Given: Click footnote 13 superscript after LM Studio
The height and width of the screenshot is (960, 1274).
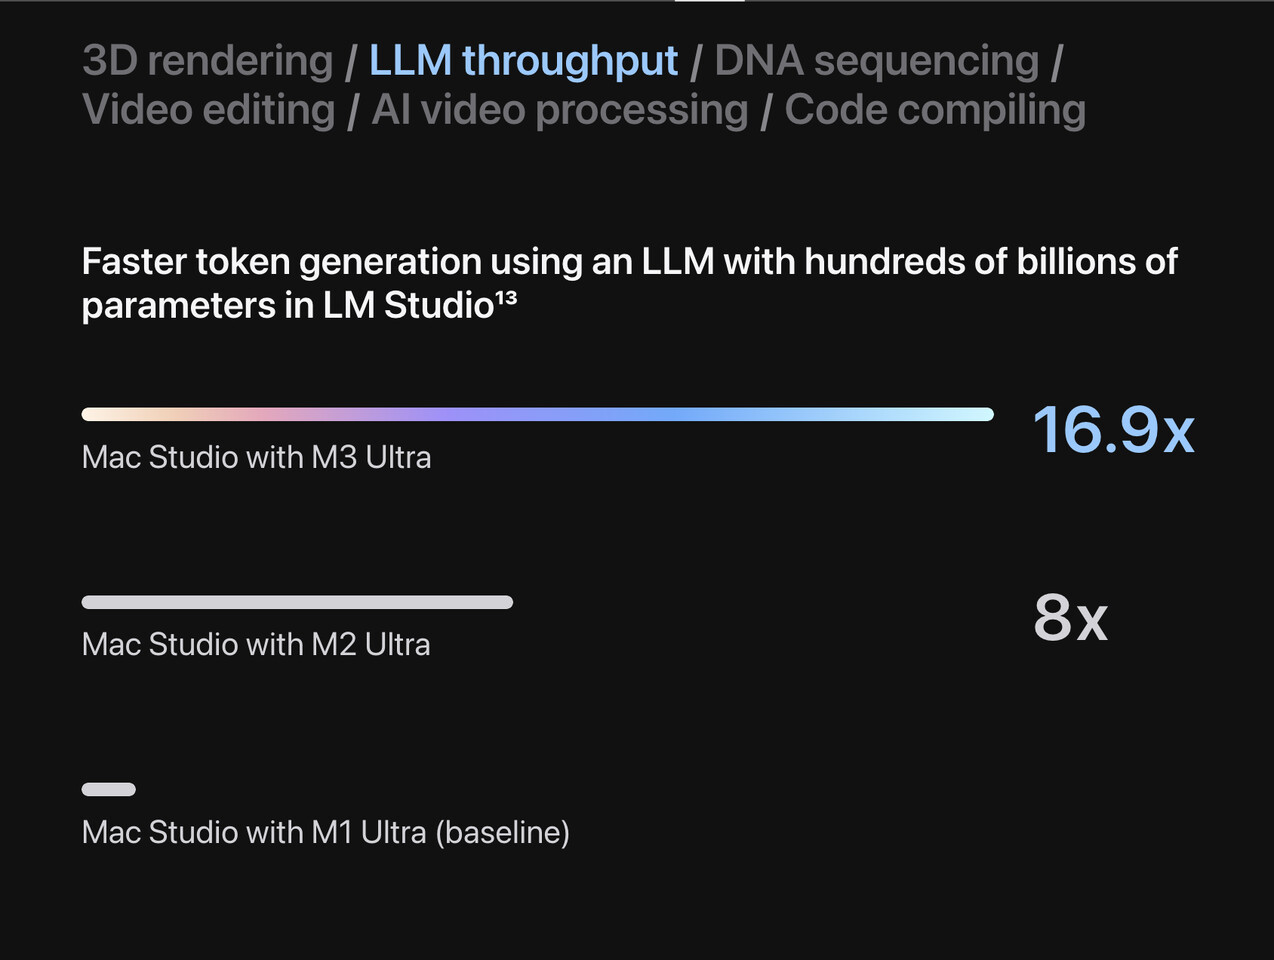Looking at the screenshot, I should click(x=506, y=298).
